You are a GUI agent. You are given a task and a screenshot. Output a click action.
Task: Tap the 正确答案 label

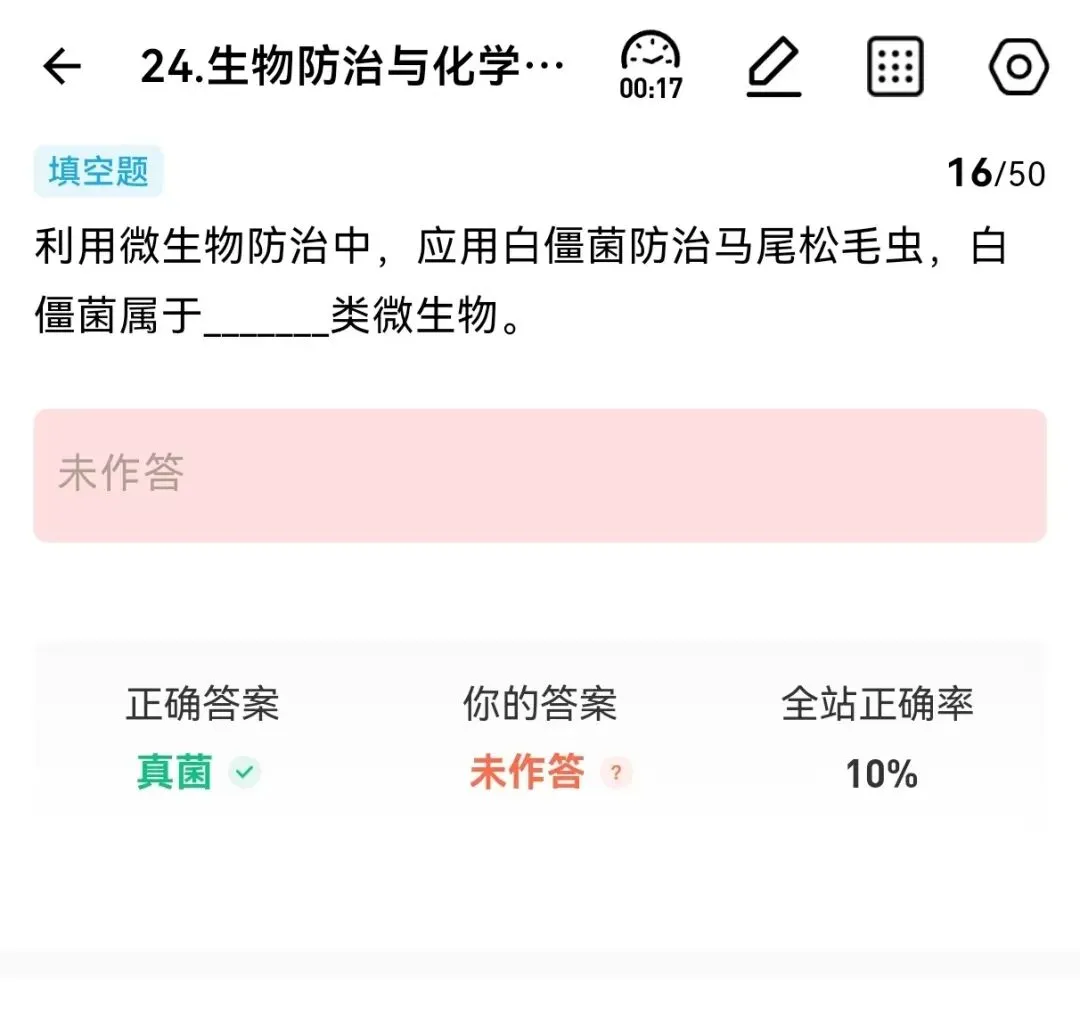pyautogui.click(x=202, y=704)
